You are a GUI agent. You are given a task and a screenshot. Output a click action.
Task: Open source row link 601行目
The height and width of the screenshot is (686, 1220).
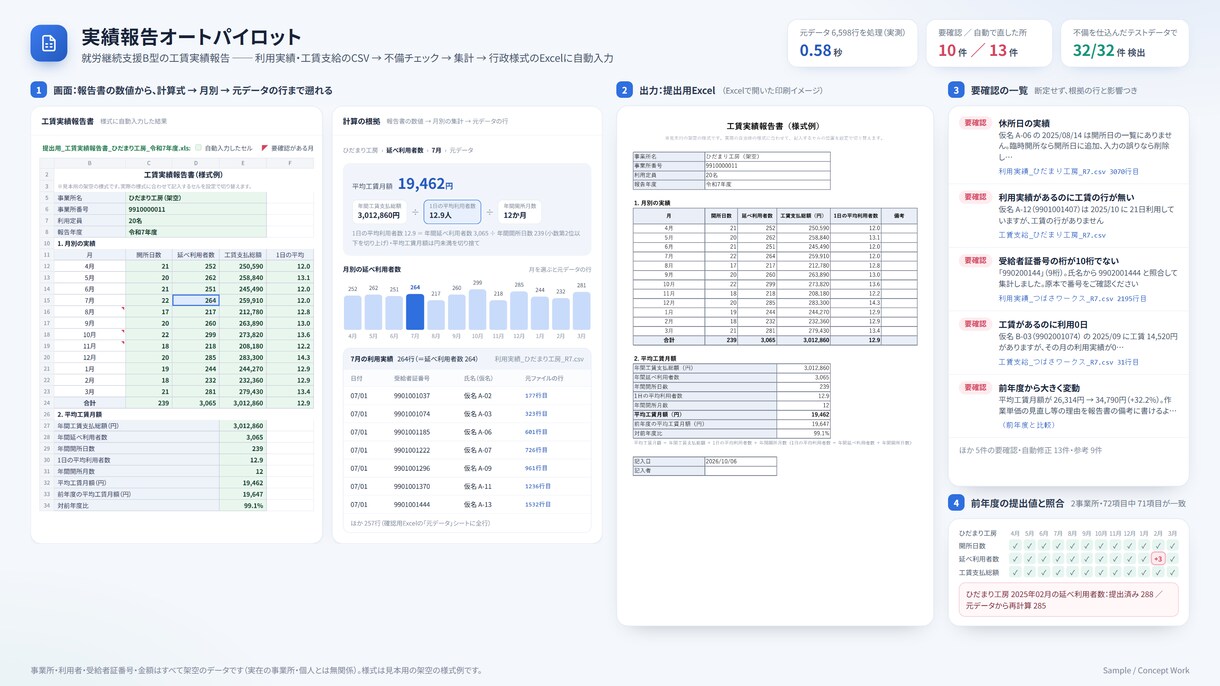tap(536, 432)
